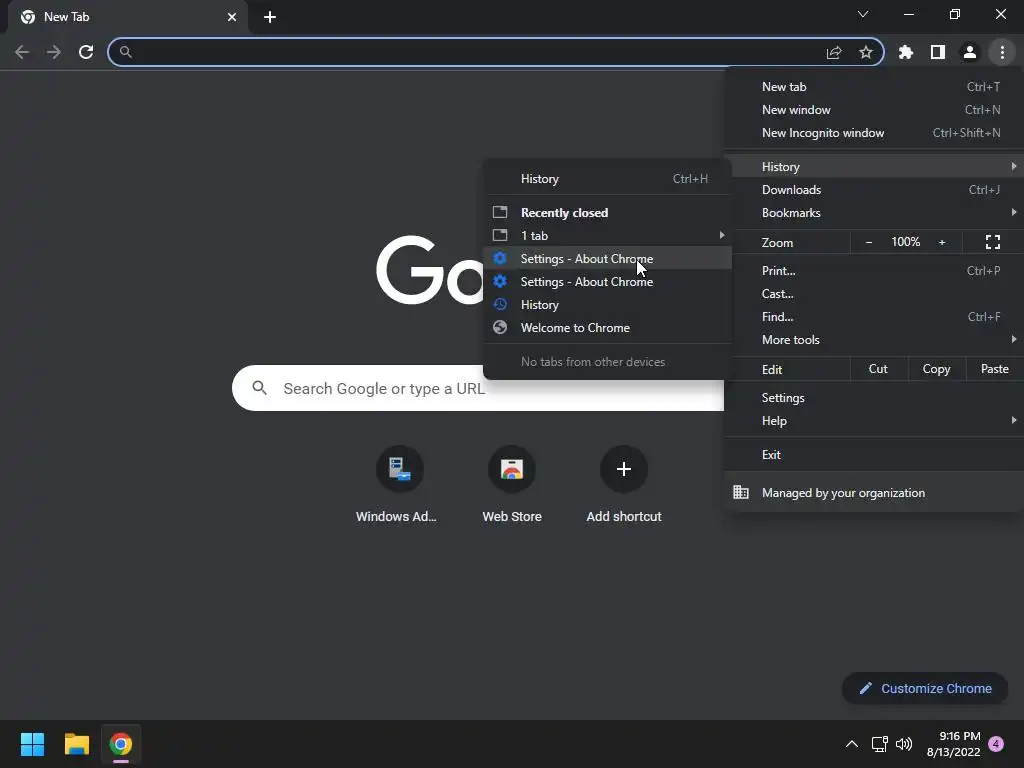Click Chrome icon in the taskbar
The height and width of the screenshot is (768, 1024).
121,744
